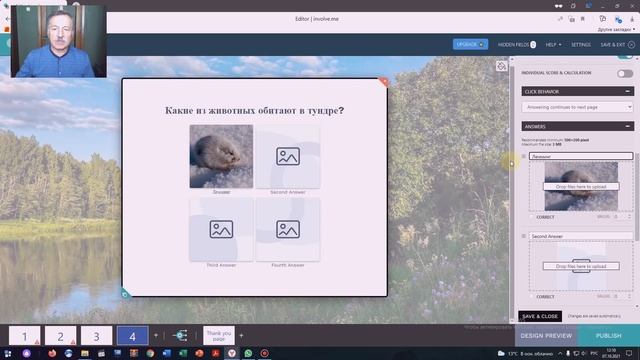Open File Explorer from the taskbar
Screen dimensions: 640x360
click(x=85, y=353)
